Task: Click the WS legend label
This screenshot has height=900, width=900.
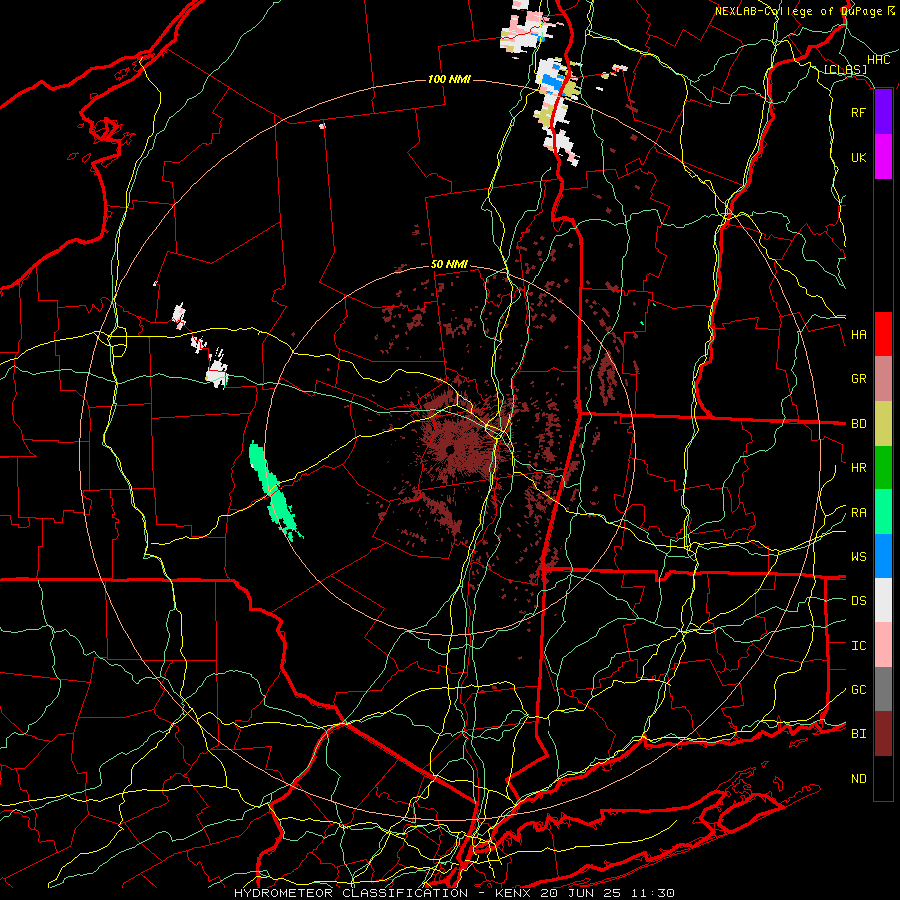Action: pos(858,557)
